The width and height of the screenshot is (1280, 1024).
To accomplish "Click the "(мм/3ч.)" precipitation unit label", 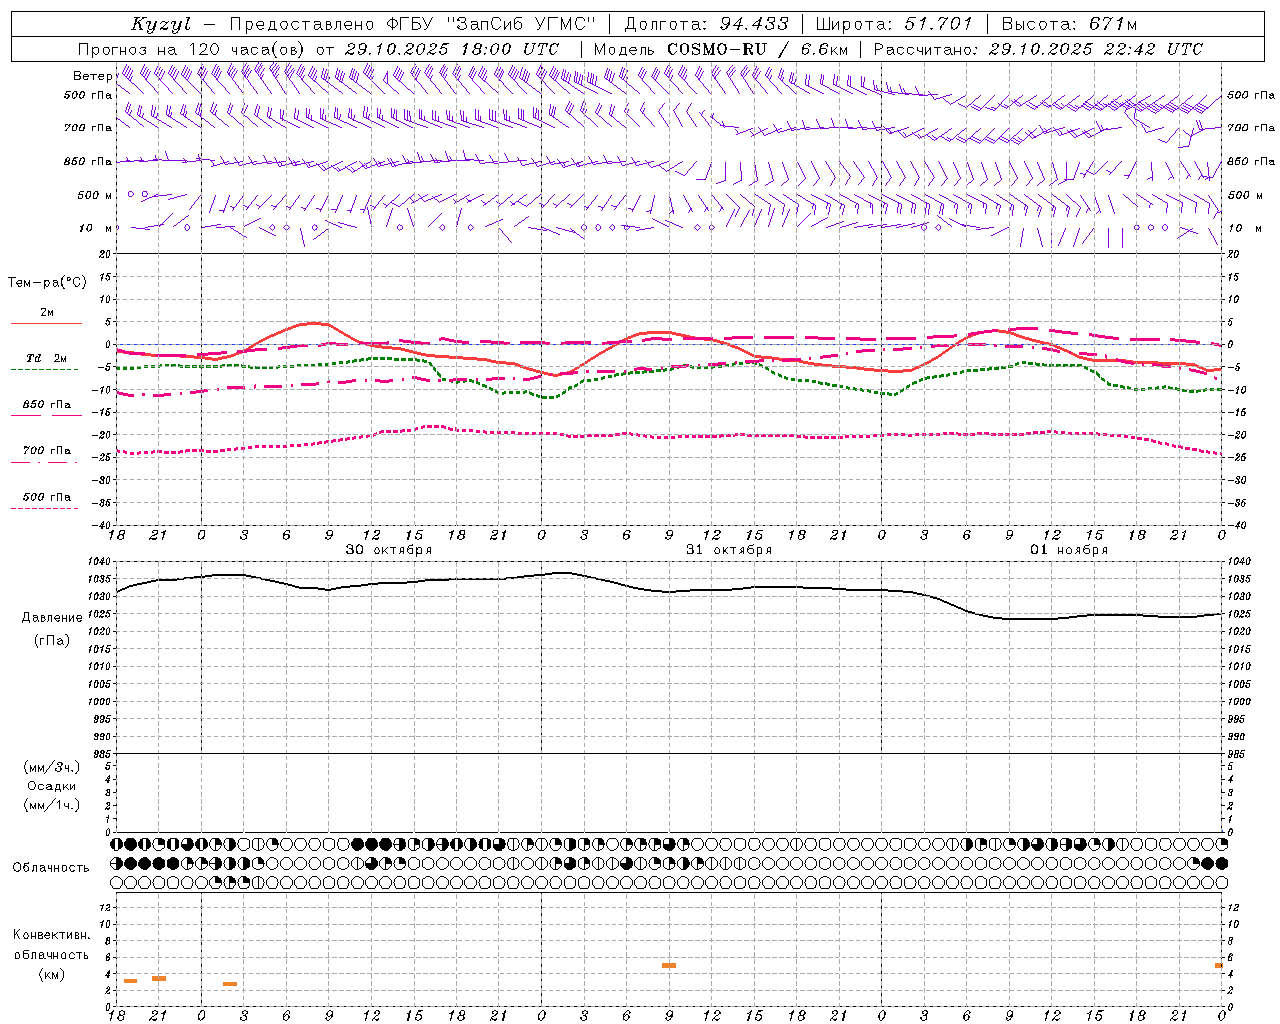I will [x=52, y=767].
